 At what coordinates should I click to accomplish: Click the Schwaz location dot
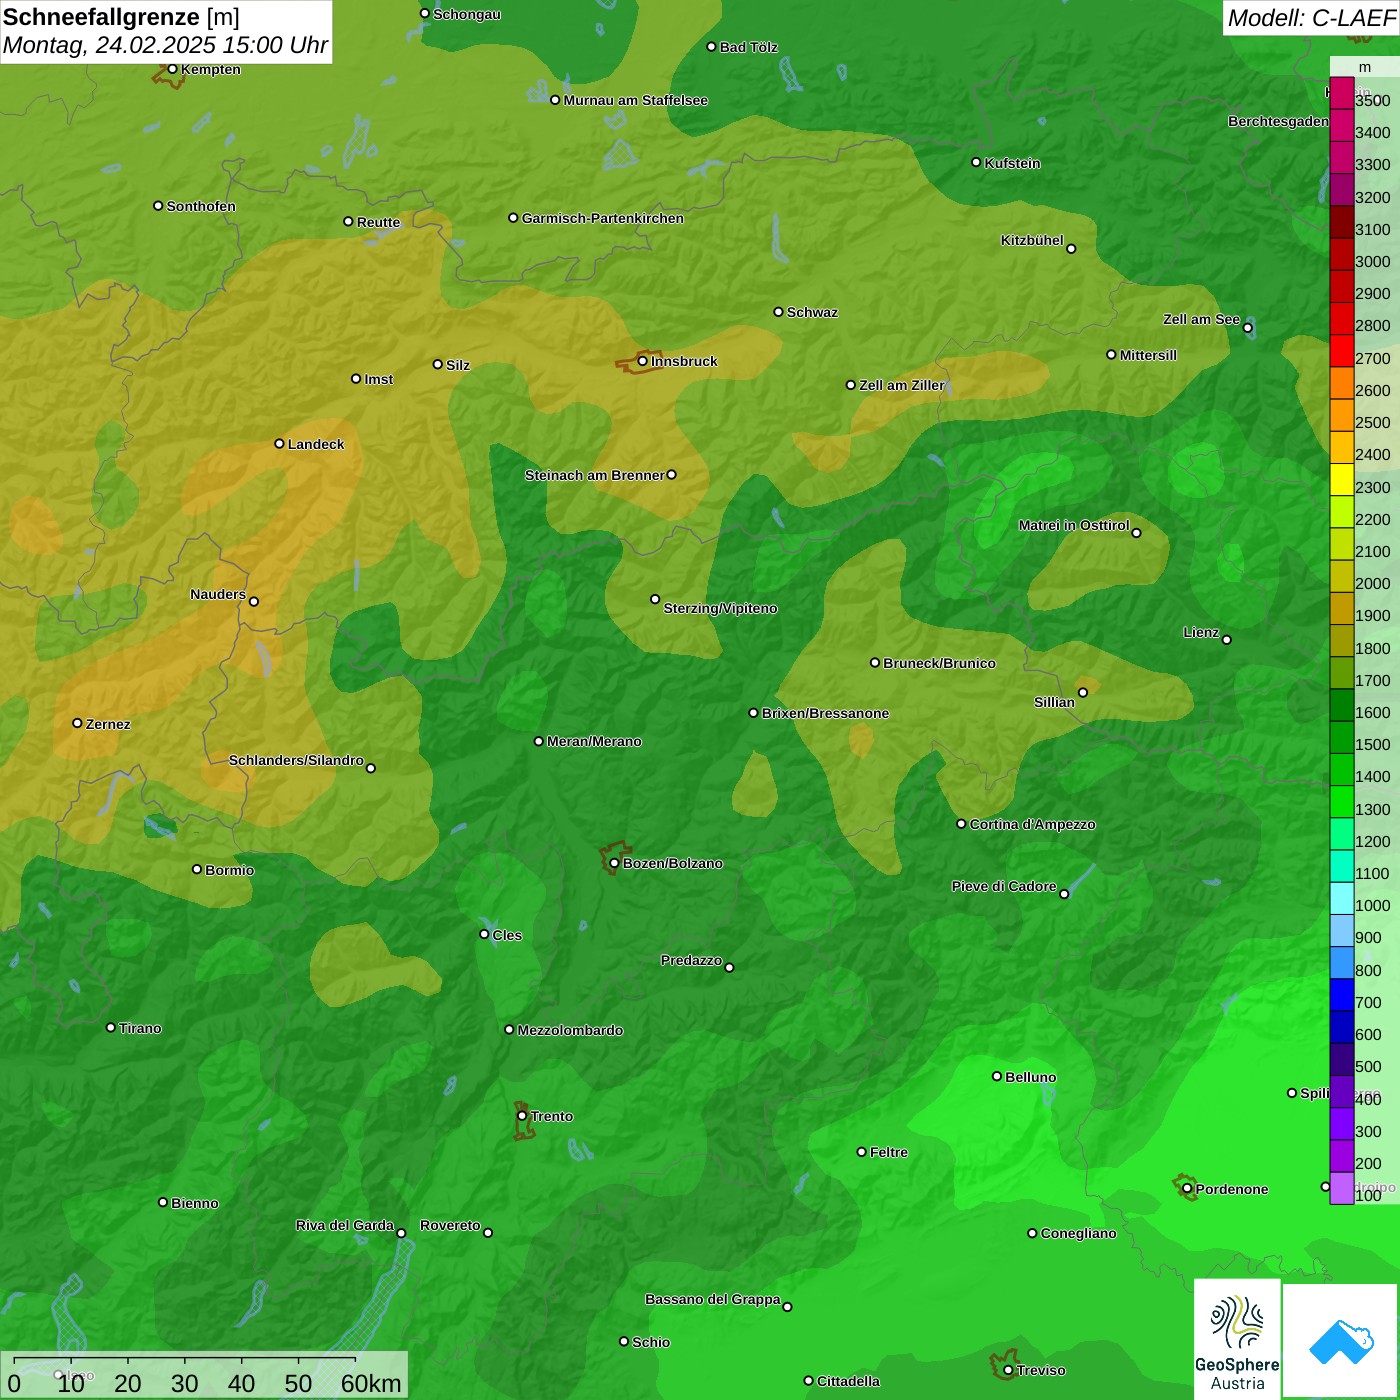click(x=779, y=312)
